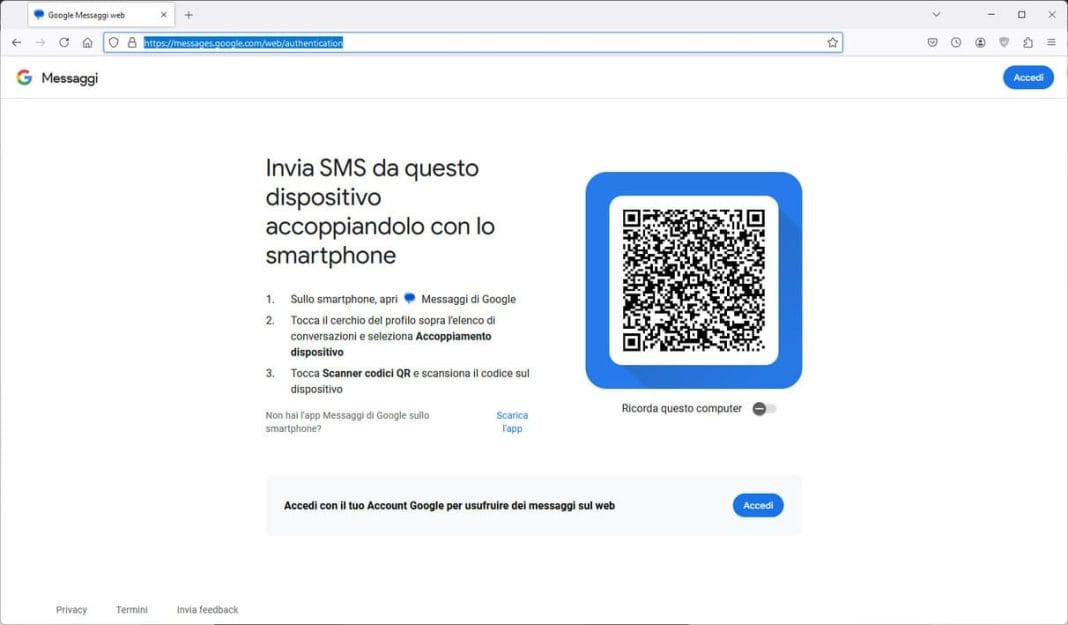View site security padlock details

(132, 42)
